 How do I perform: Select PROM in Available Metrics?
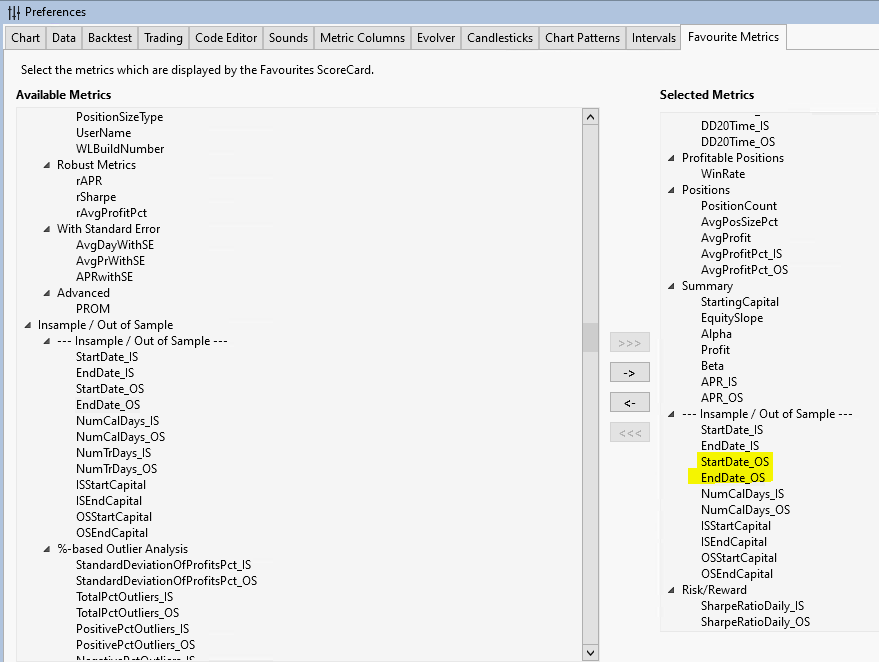coord(93,309)
